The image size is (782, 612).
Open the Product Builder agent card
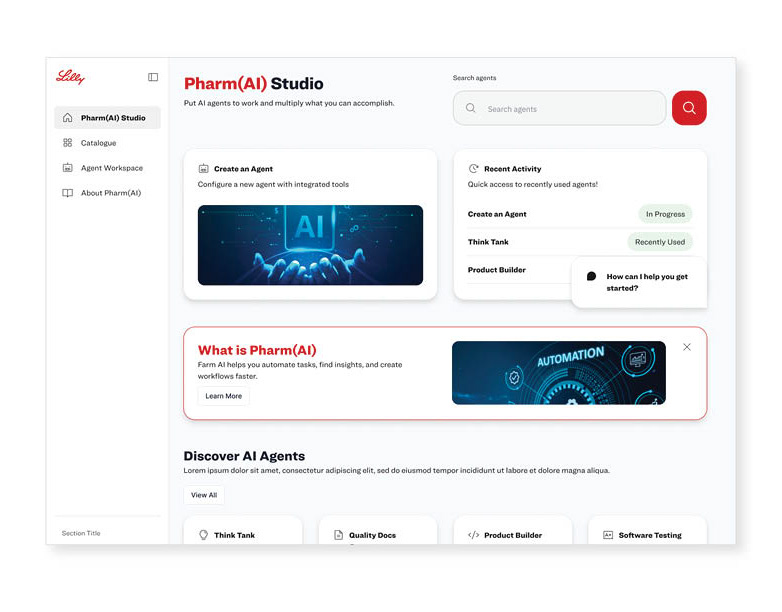(x=513, y=531)
